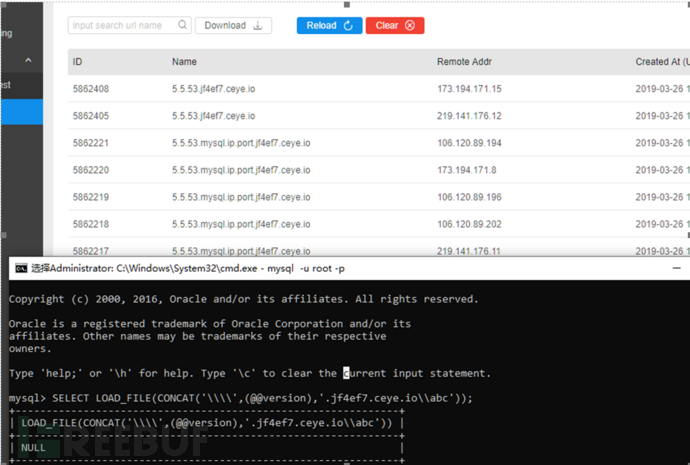
Task: Click the search magnifier icon
Action: point(182,25)
